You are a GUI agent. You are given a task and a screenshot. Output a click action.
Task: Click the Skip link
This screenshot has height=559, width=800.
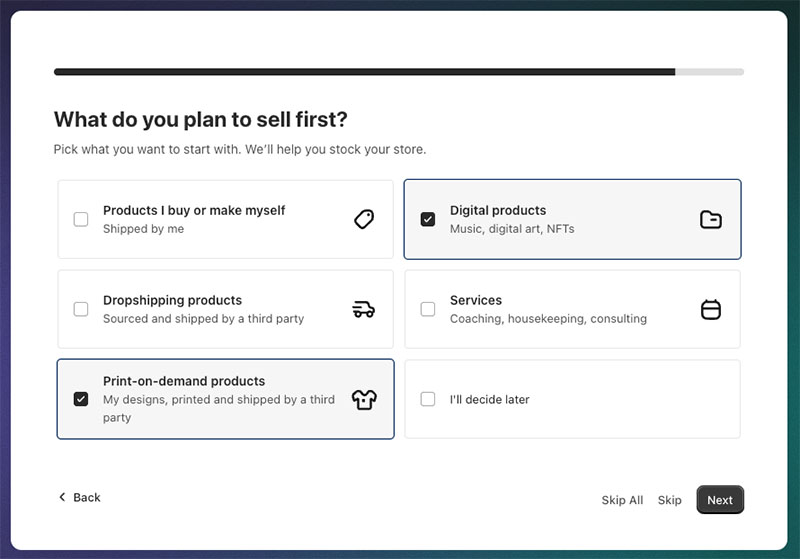[669, 500]
